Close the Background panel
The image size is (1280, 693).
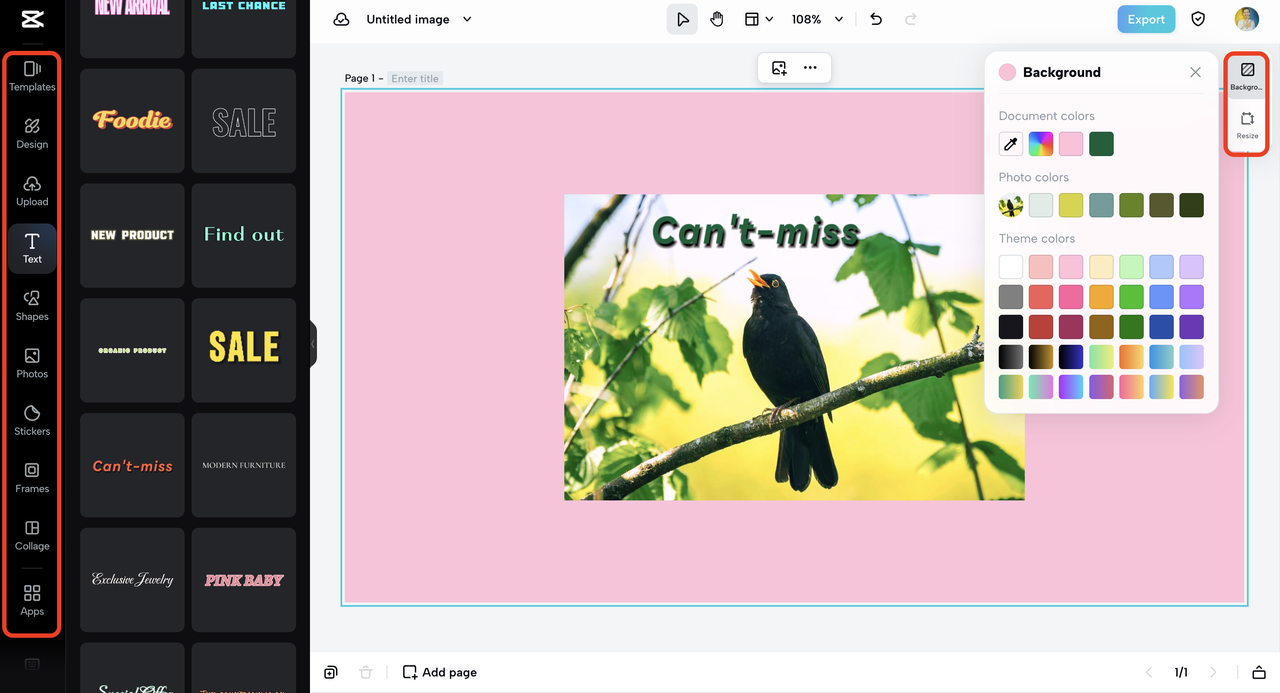click(1195, 72)
